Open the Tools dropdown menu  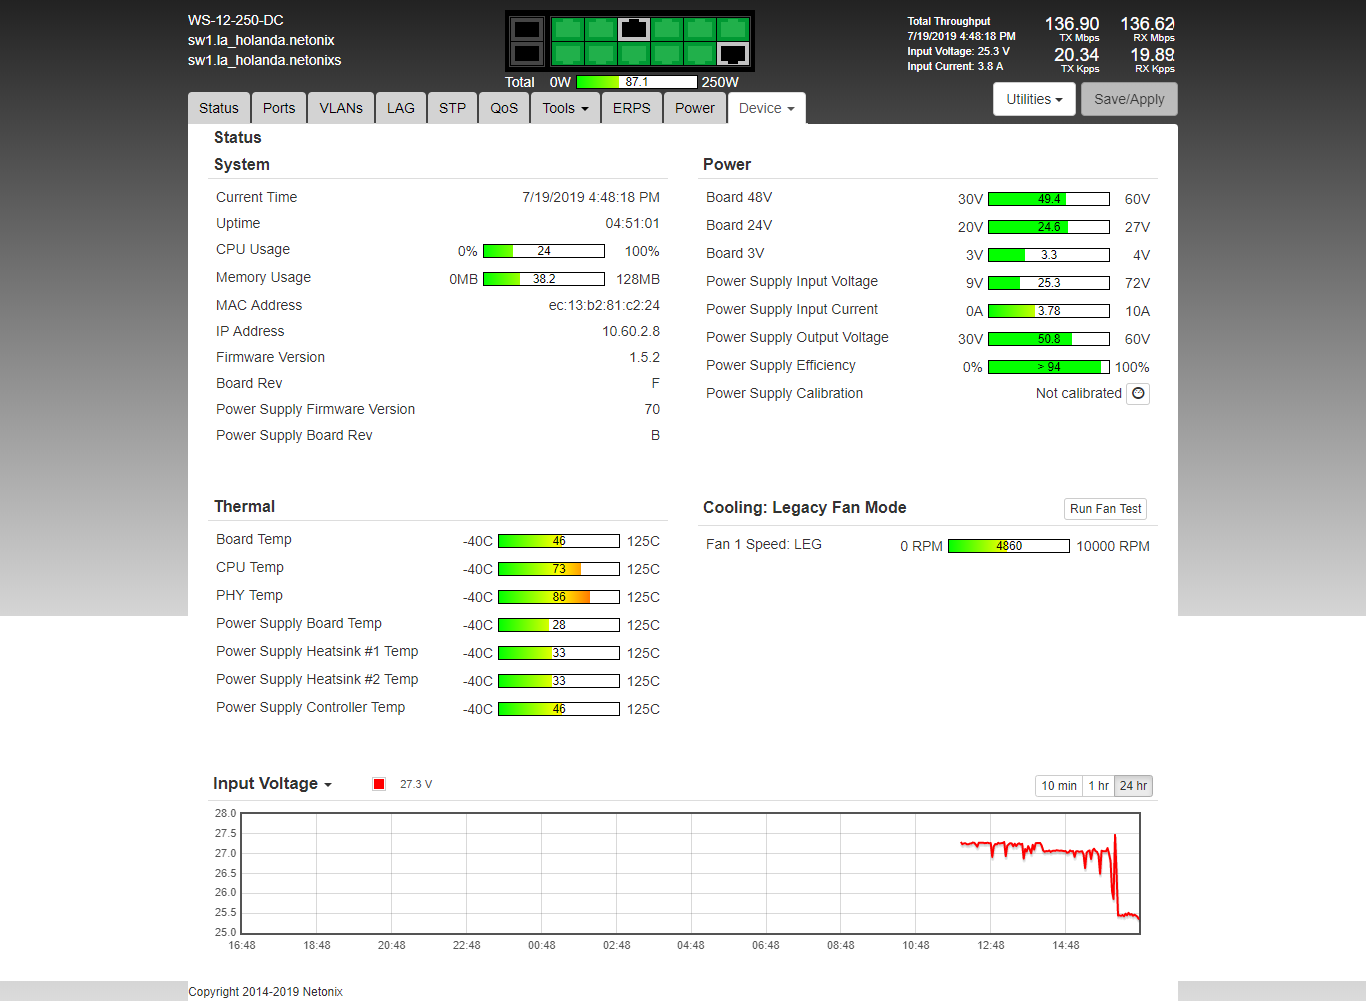(565, 108)
